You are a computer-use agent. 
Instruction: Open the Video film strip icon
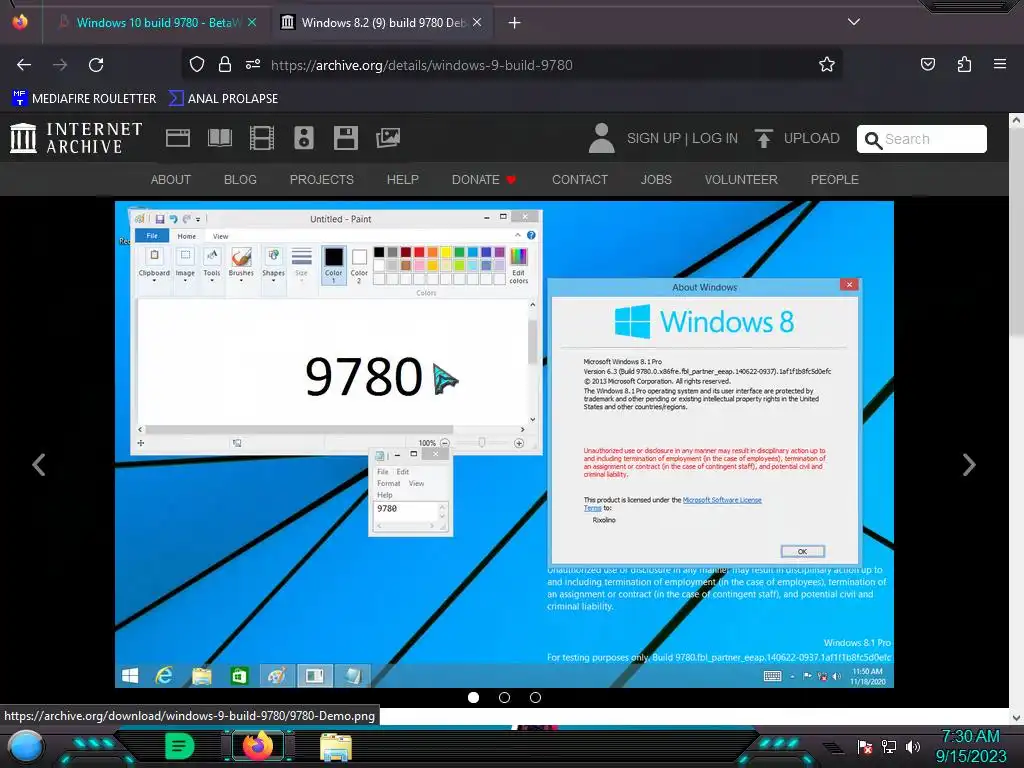(262, 138)
